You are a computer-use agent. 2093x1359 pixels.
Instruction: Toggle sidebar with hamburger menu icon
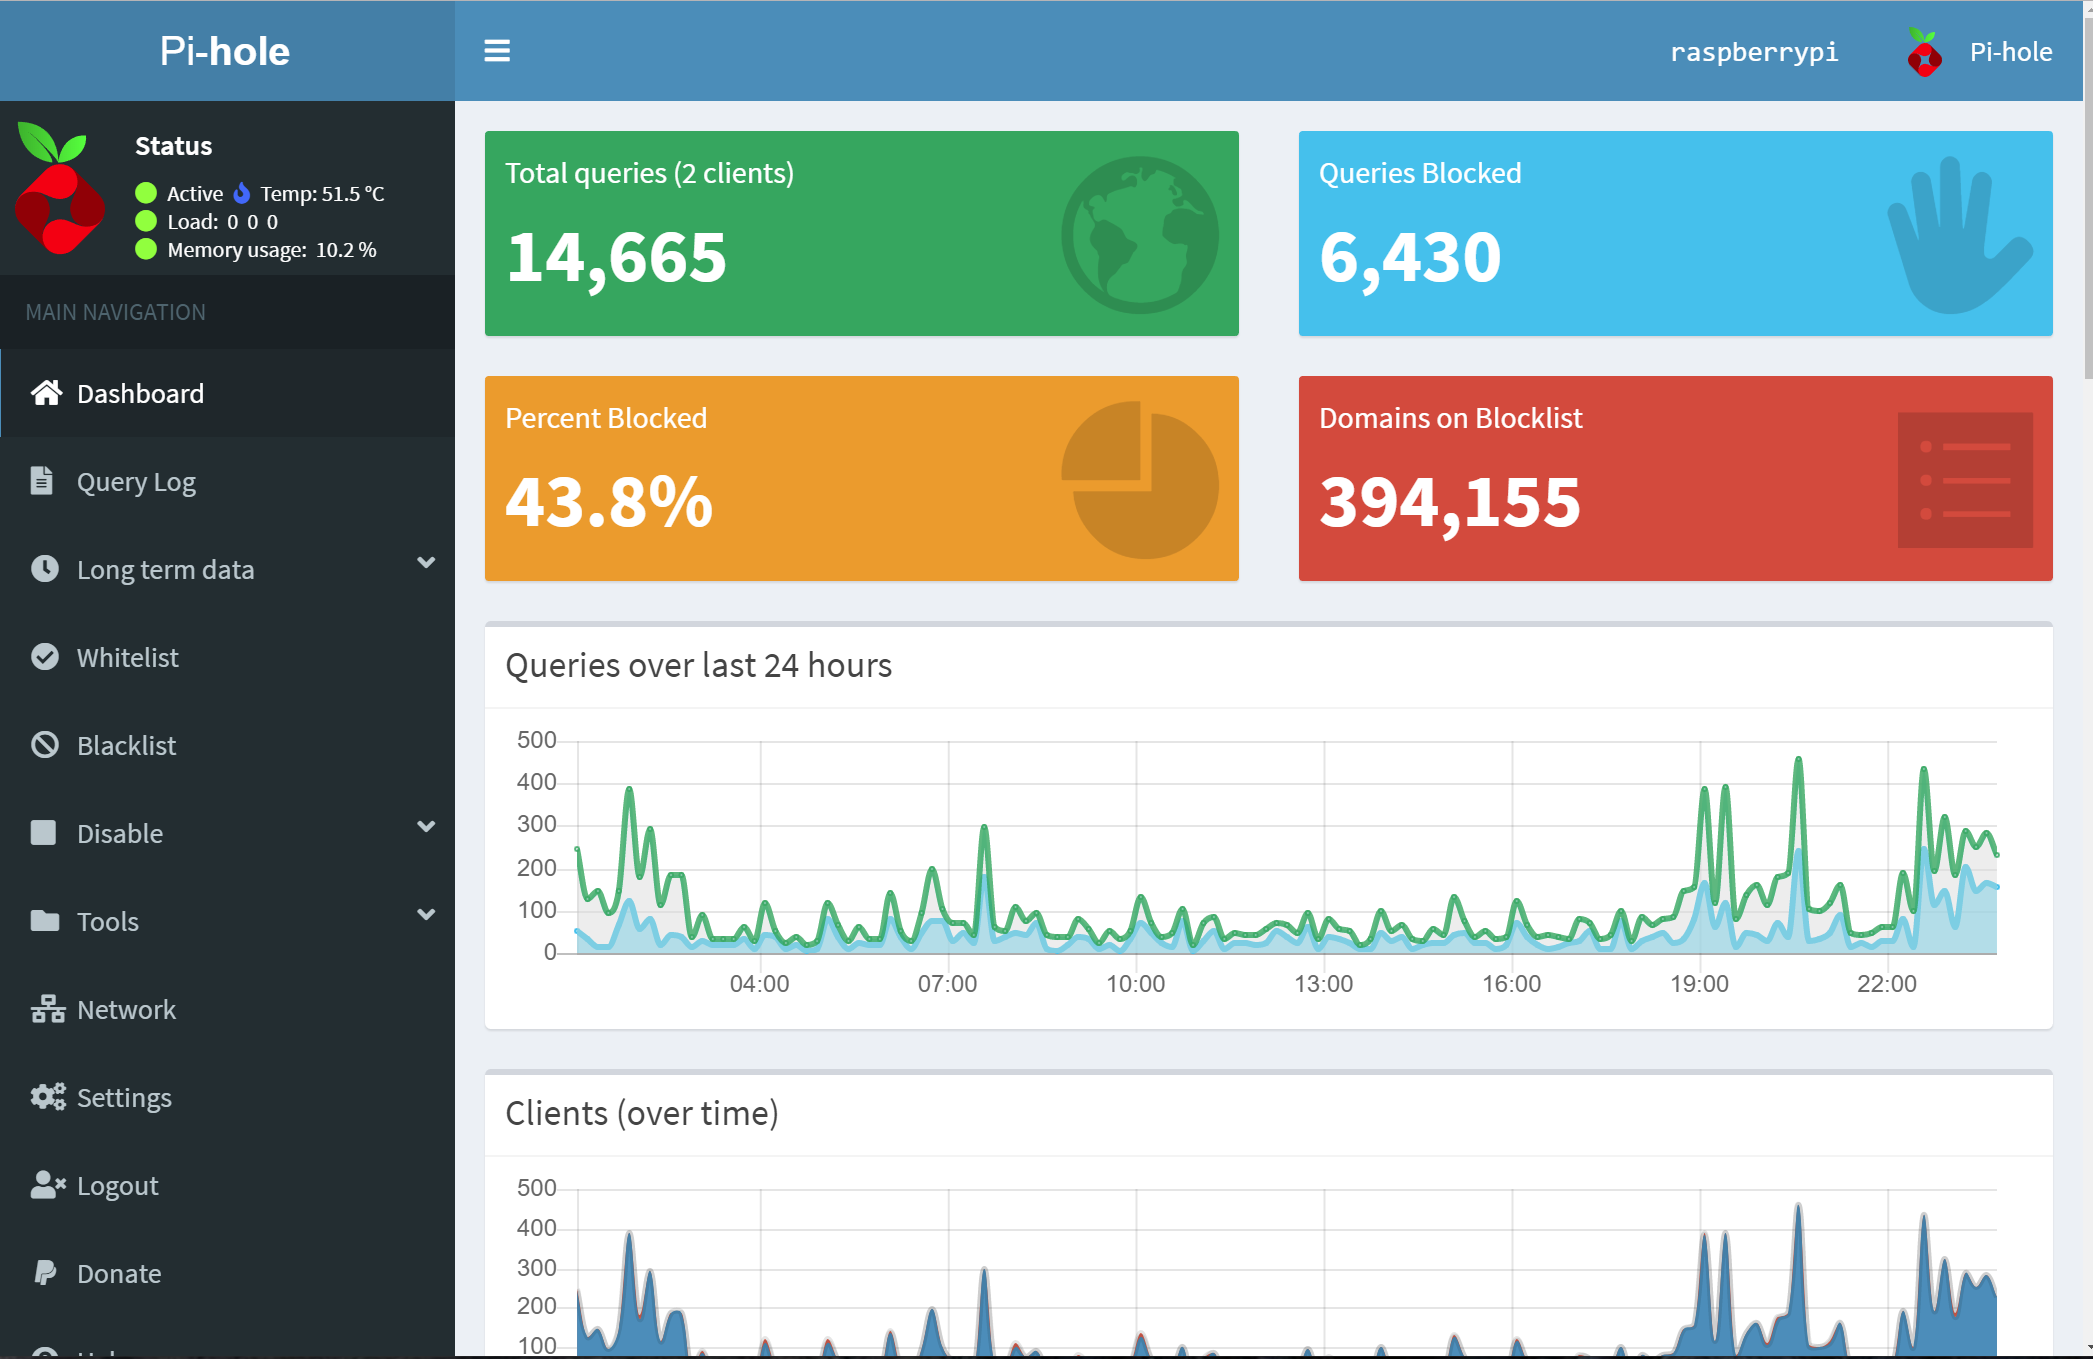[x=497, y=51]
